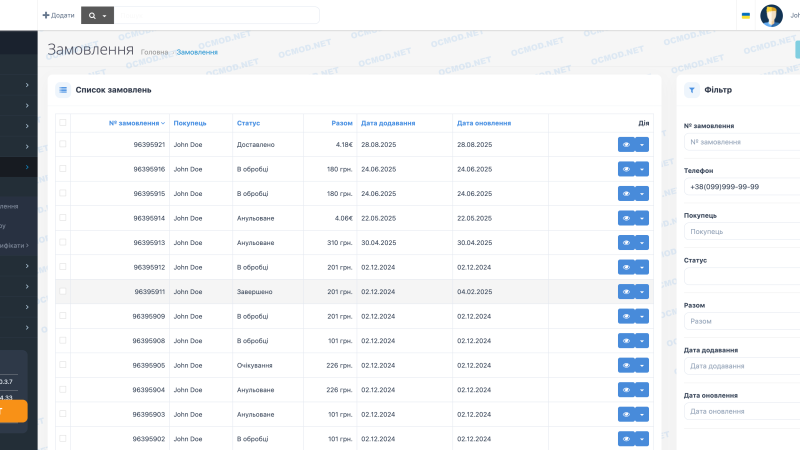The height and width of the screenshot is (450, 800).
Task: Check the box for order 96395914
Action: (x=63, y=217)
